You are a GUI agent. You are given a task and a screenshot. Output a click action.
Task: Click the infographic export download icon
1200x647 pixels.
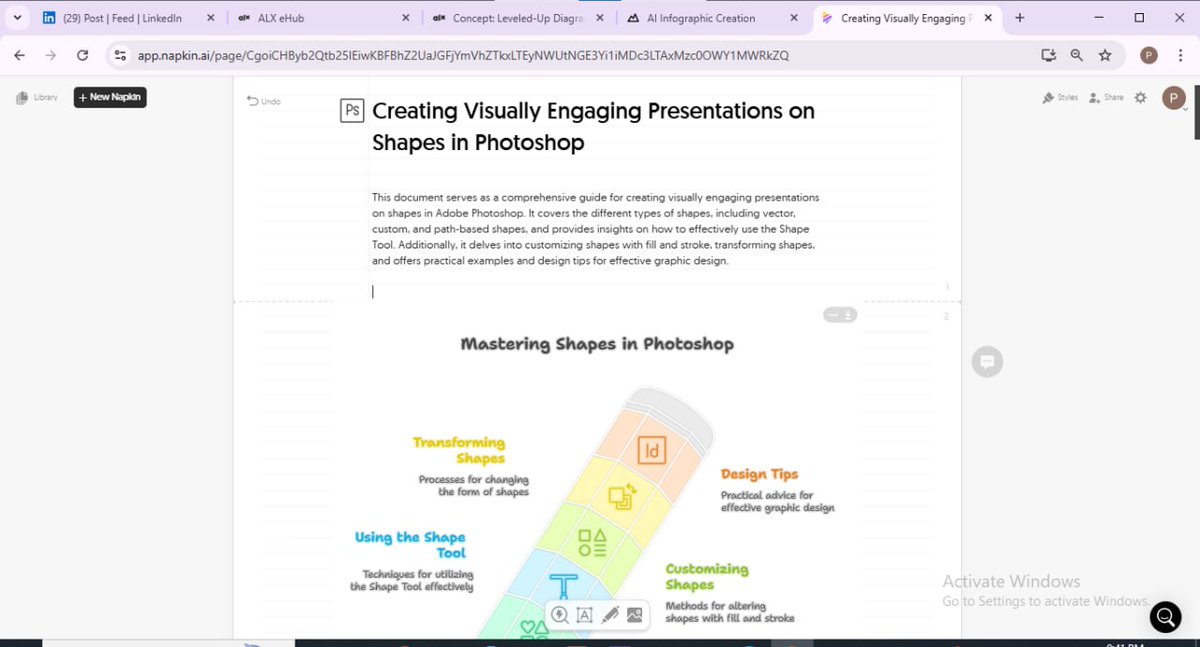point(848,315)
